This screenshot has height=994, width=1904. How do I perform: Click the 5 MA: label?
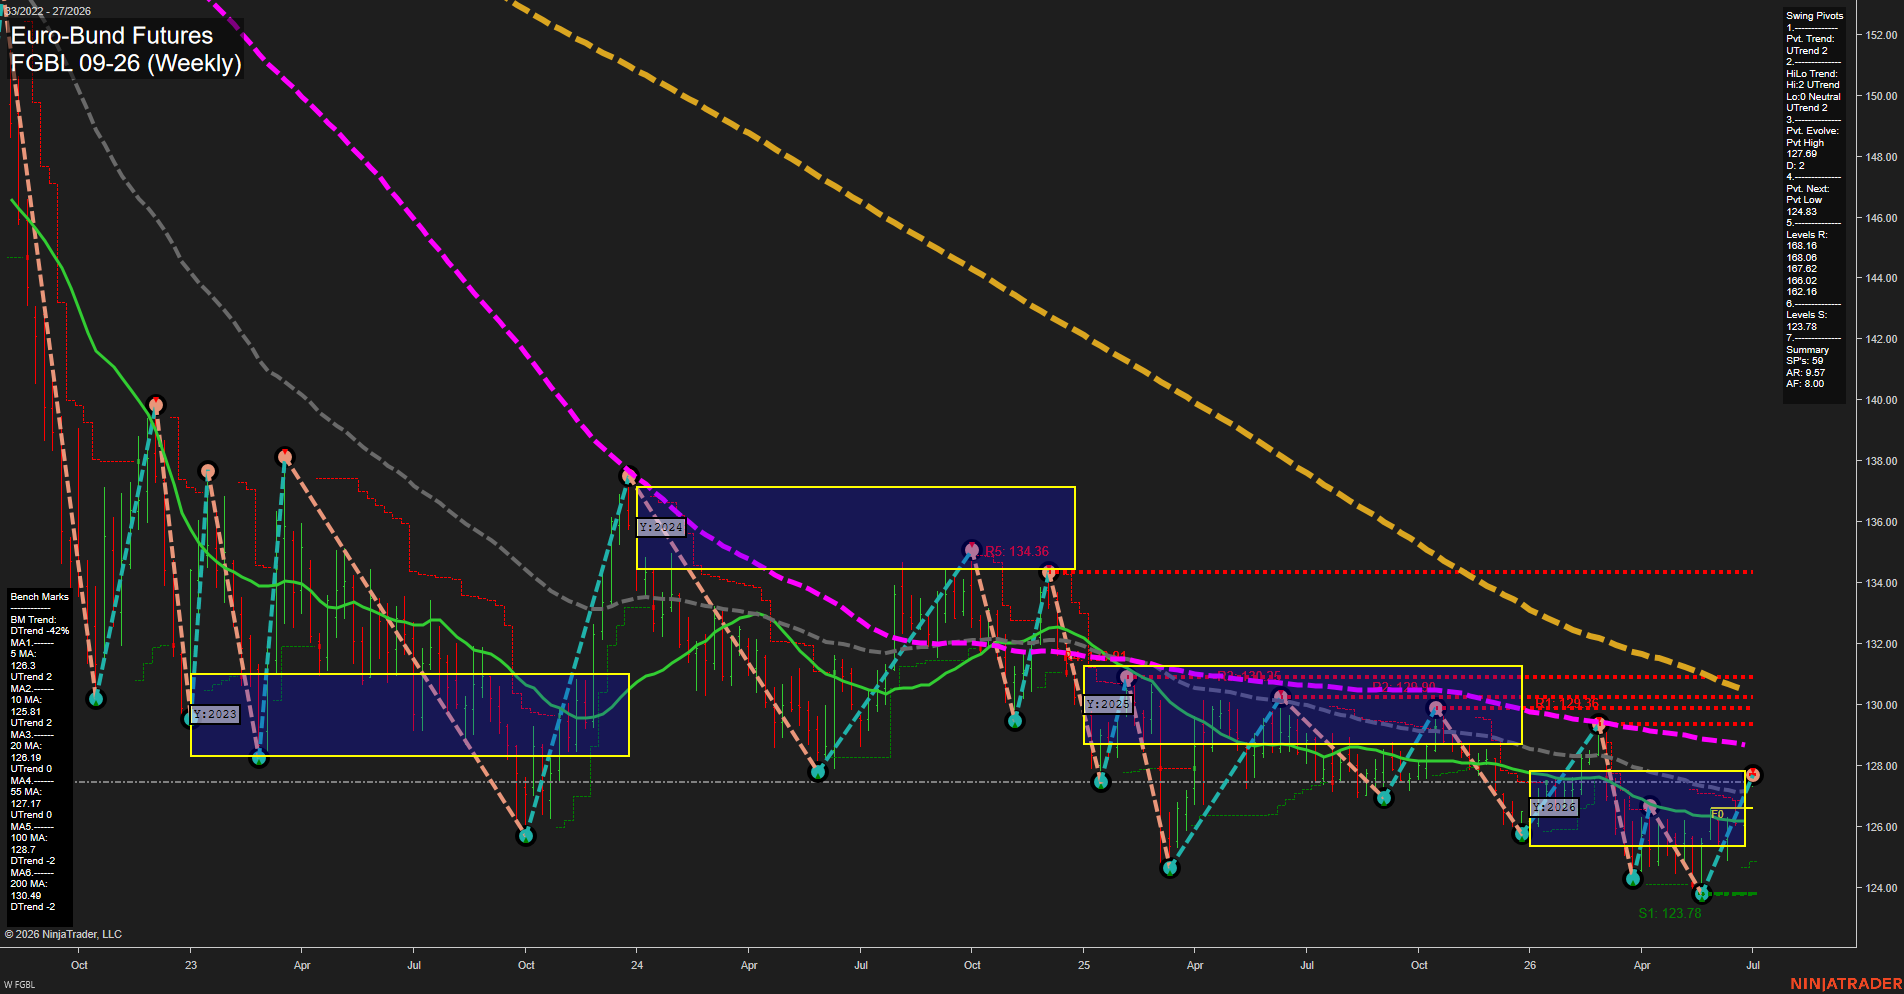point(23,654)
